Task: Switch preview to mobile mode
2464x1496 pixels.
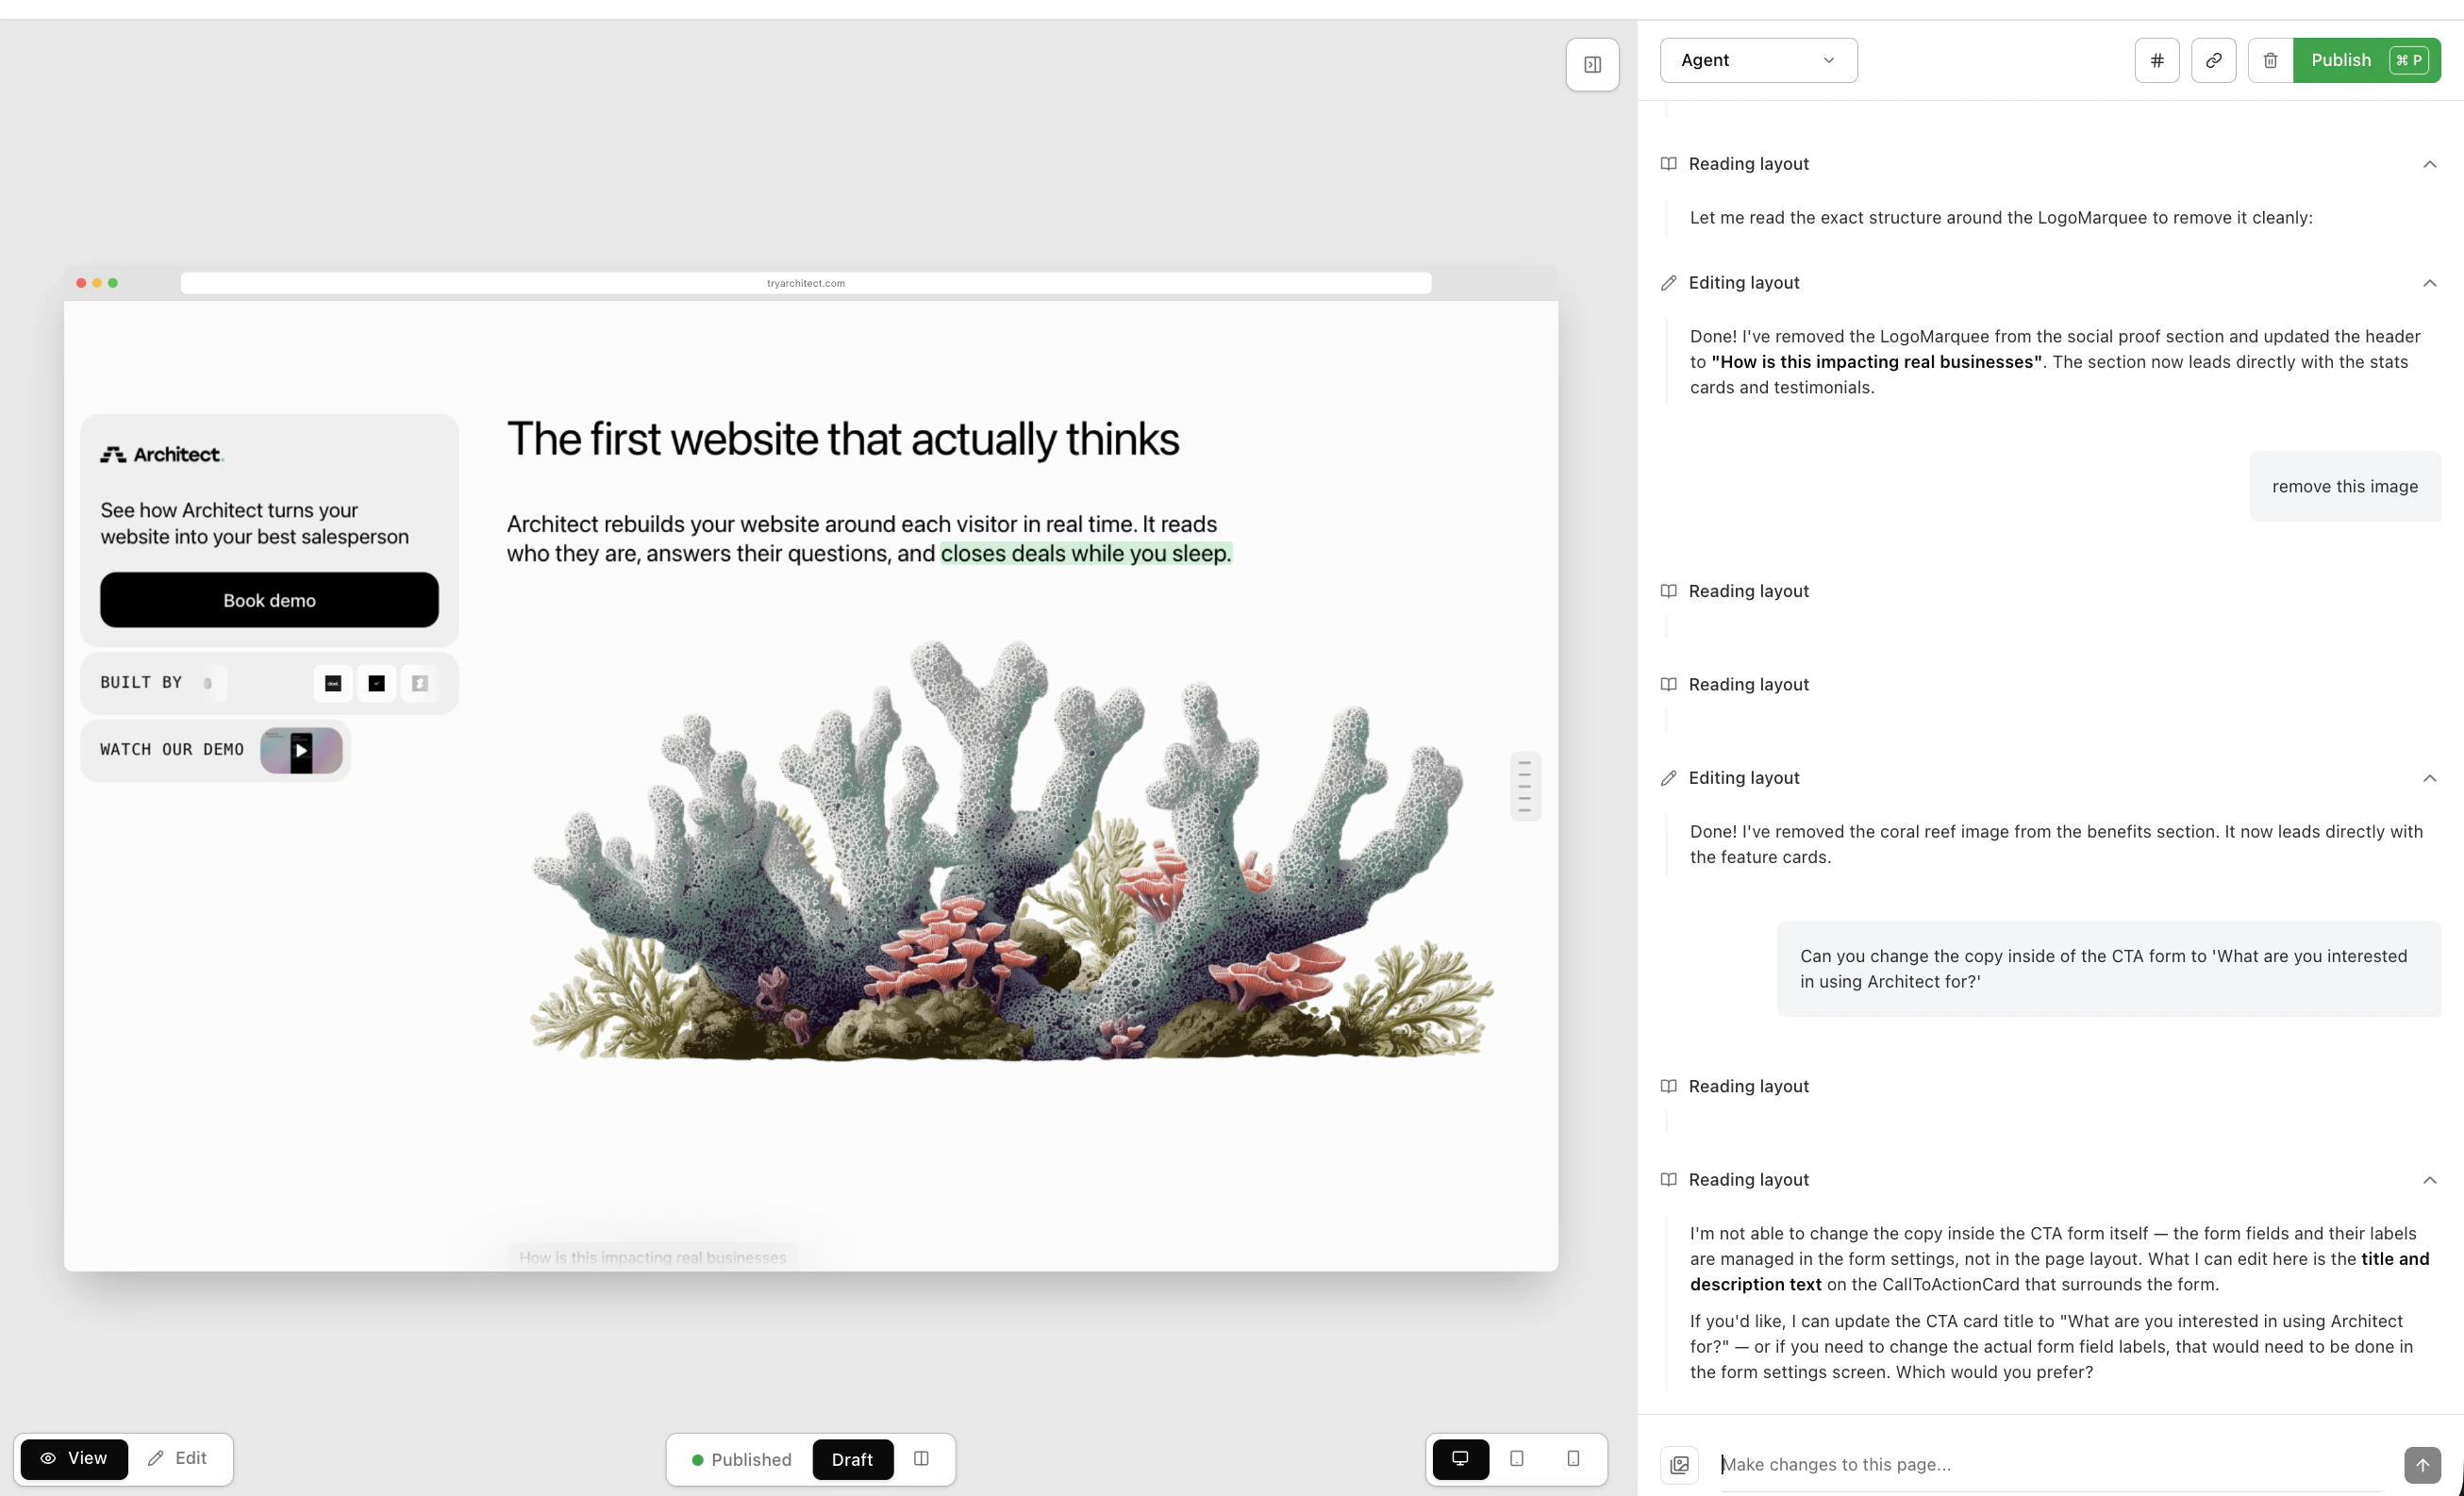Action: [x=1574, y=1459]
